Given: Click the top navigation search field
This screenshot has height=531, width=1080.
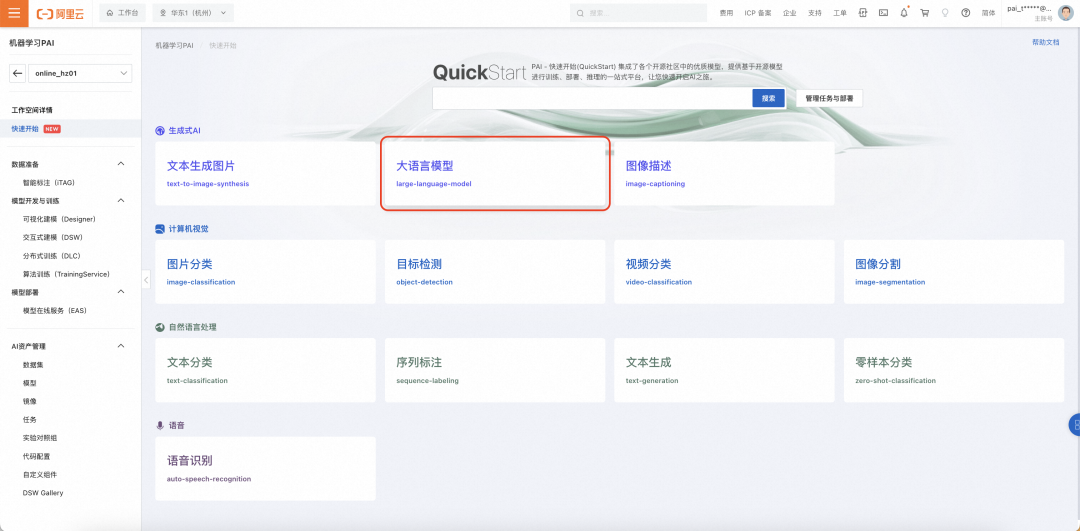Looking at the screenshot, I should pyautogui.click(x=638, y=13).
